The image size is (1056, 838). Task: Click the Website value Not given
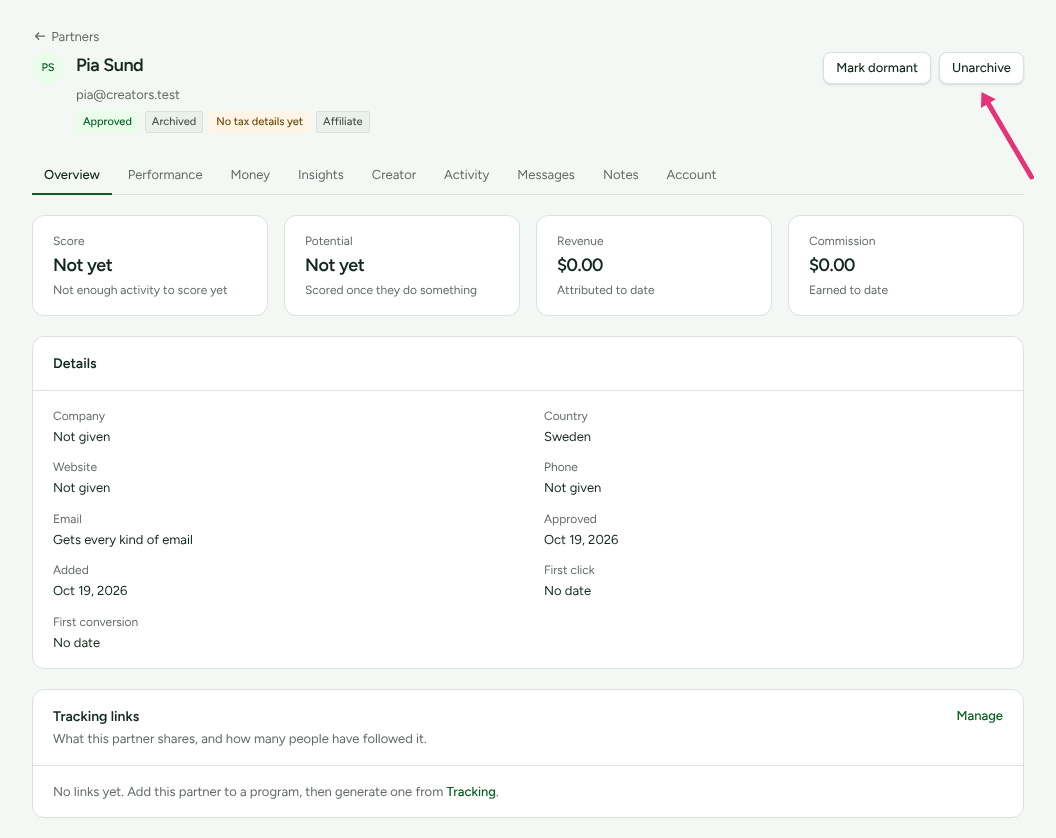81,488
